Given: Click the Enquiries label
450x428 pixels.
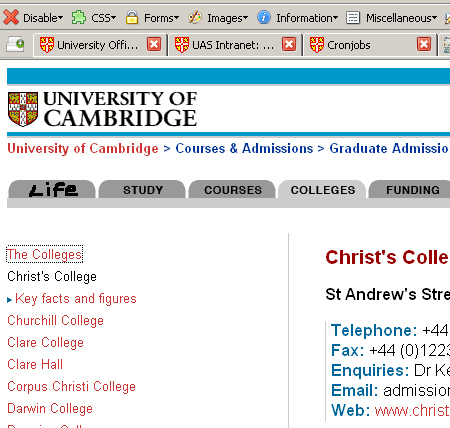Looking at the screenshot, I should [370, 370].
